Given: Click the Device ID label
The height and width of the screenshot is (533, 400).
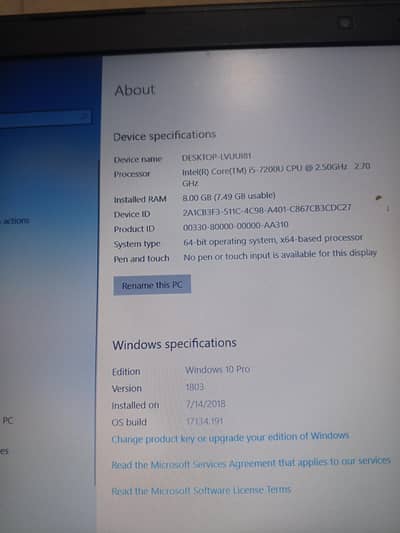Looking at the screenshot, I should [x=132, y=214].
